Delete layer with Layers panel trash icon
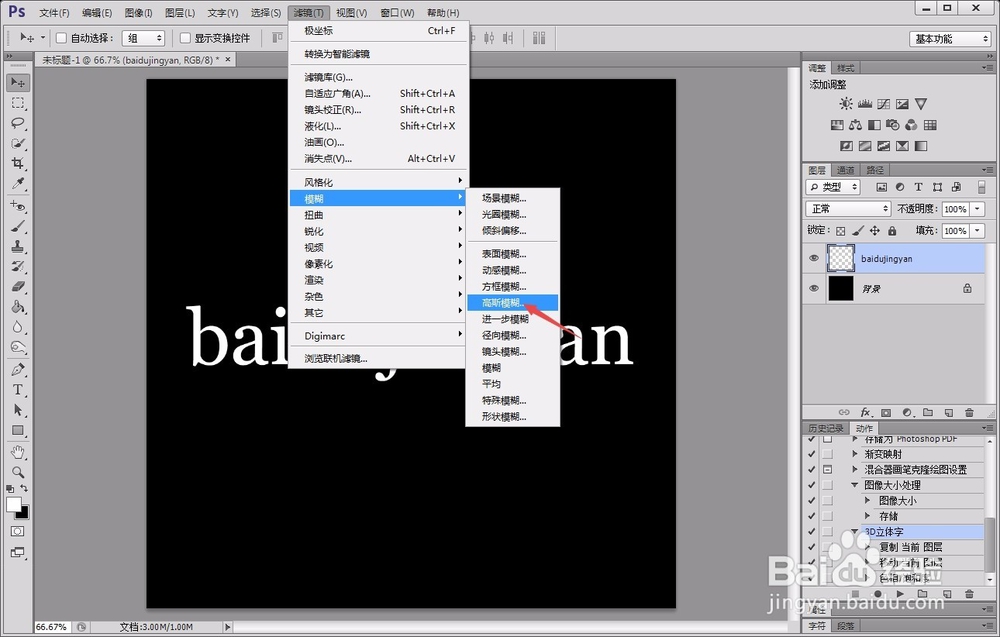The height and width of the screenshot is (637, 1000). tap(969, 413)
